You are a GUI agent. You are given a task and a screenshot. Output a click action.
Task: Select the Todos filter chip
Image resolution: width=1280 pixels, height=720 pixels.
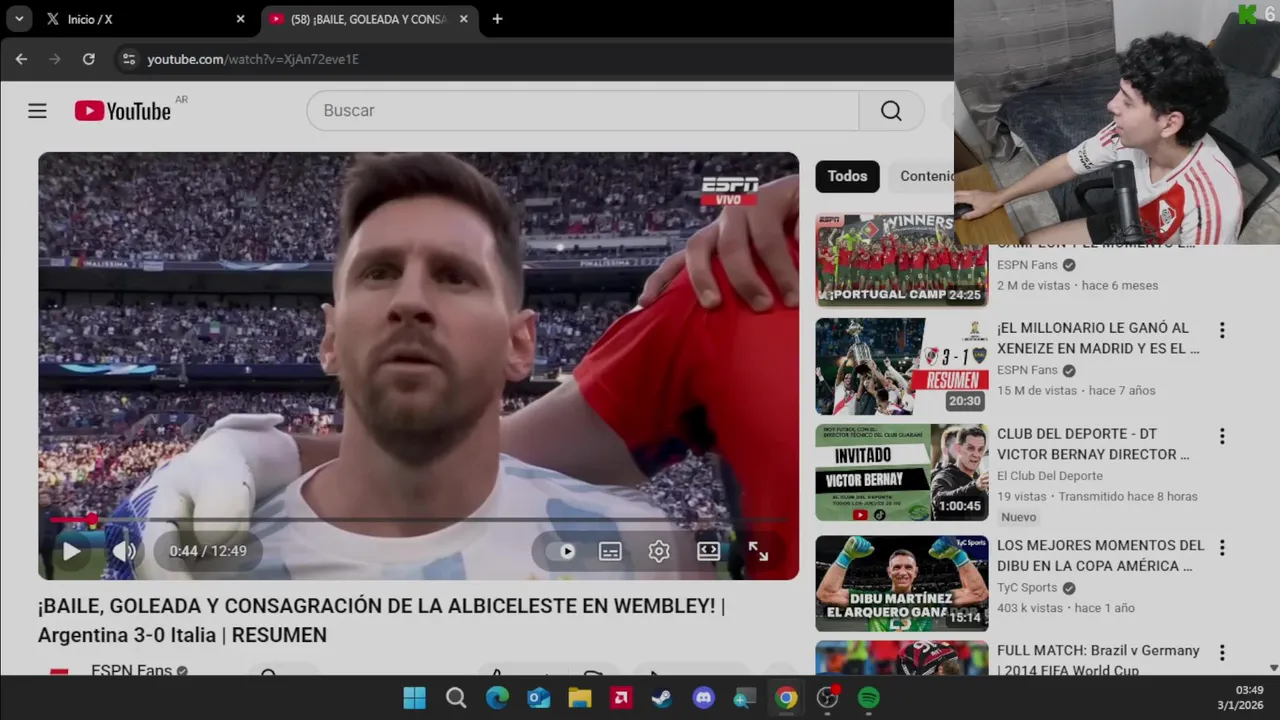coord(847,176)
